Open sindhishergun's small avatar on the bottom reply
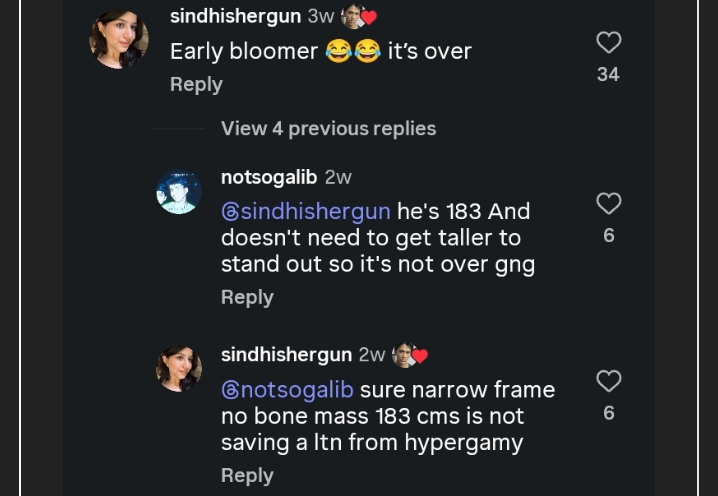Viewport: 718px width, 496px height. (179, 369)
